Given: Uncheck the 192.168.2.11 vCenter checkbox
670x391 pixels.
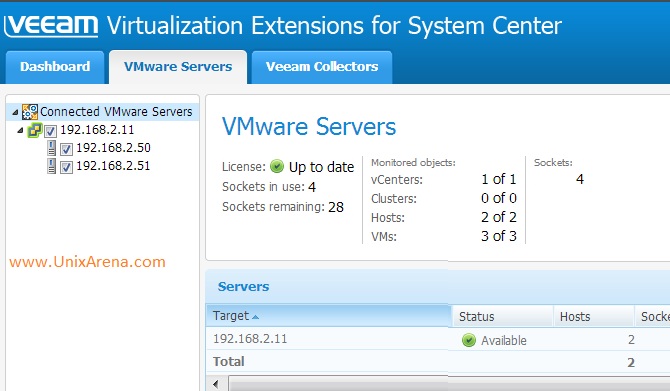Looking at the screenshot, I should coord(50,131).
